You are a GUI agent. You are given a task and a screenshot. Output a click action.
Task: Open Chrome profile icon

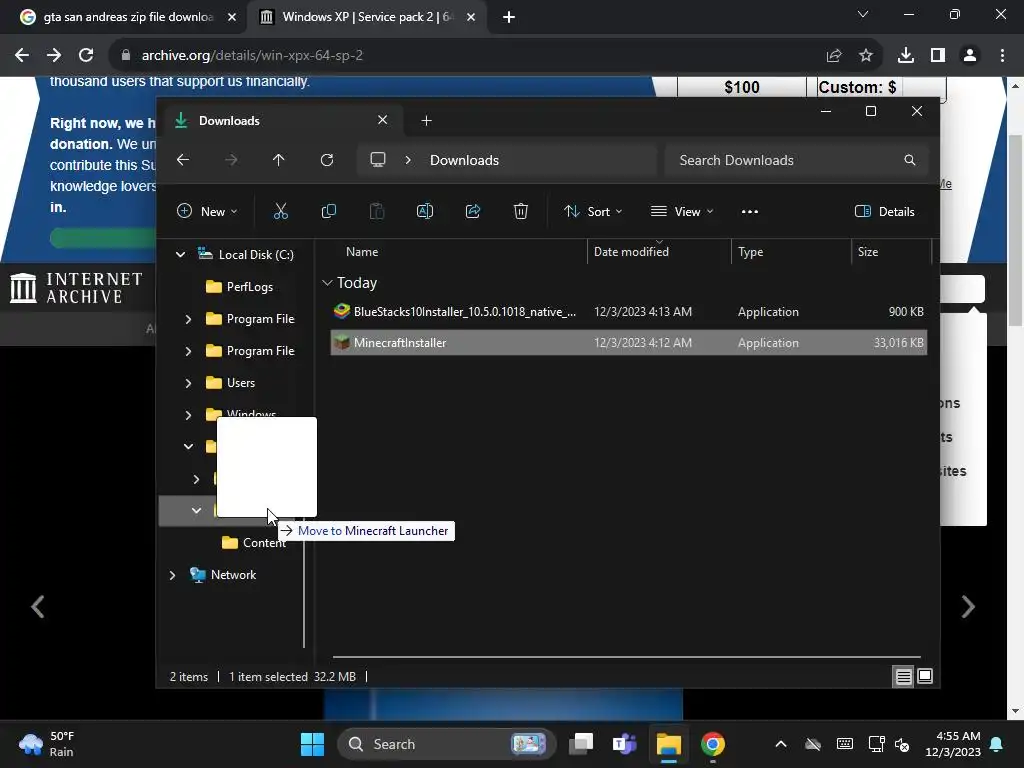970,56
